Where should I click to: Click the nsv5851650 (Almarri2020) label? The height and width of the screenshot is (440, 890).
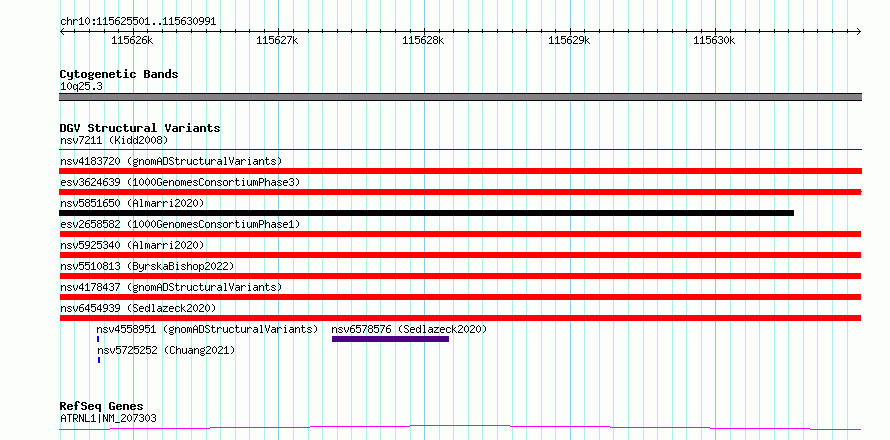(132, 203)
